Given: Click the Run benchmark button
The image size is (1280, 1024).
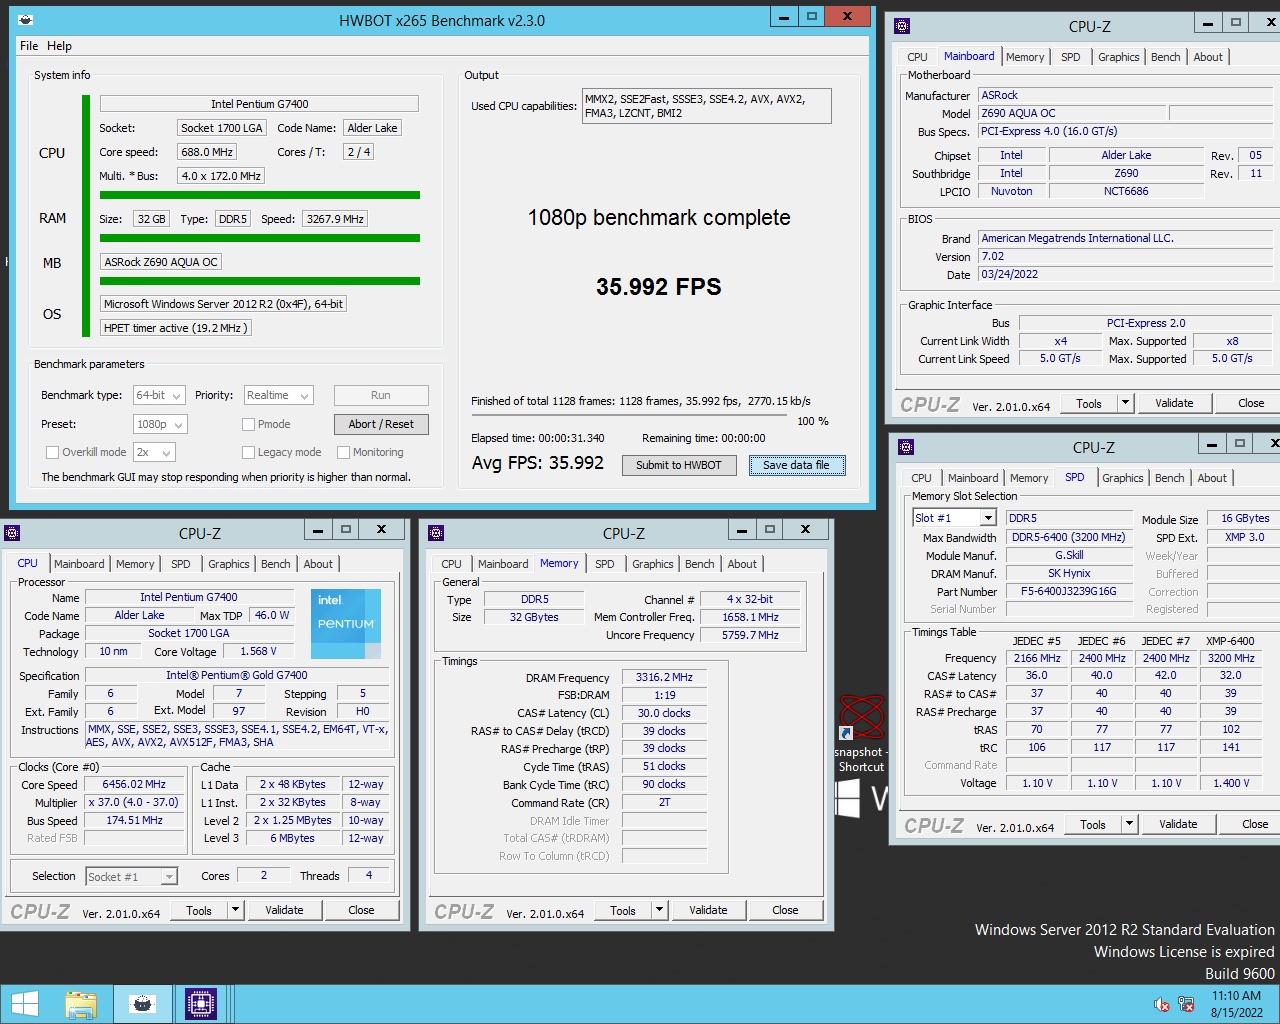Looking at the screenshot, I should [381, 395].
